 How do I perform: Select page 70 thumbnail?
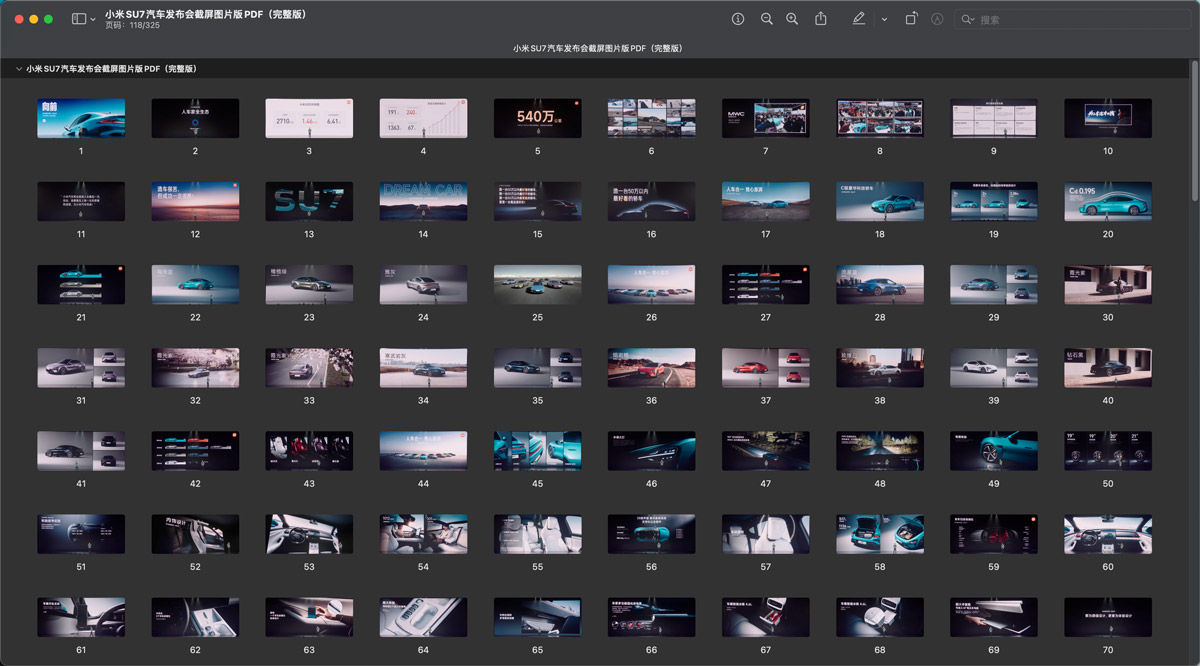click(1108, 617)
